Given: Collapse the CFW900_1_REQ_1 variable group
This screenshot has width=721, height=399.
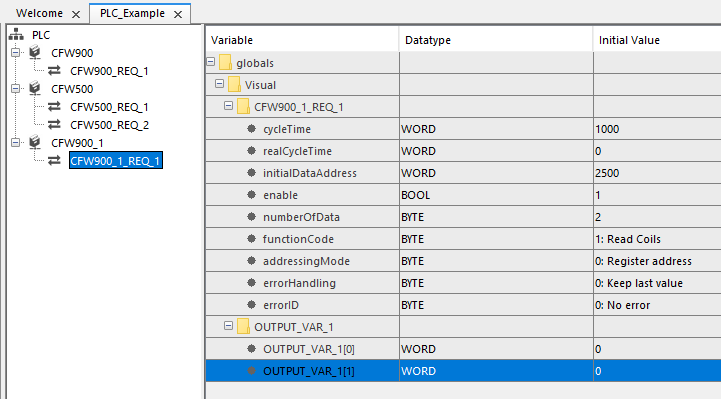Looking at the screenshot, I should tap(228, 106).
